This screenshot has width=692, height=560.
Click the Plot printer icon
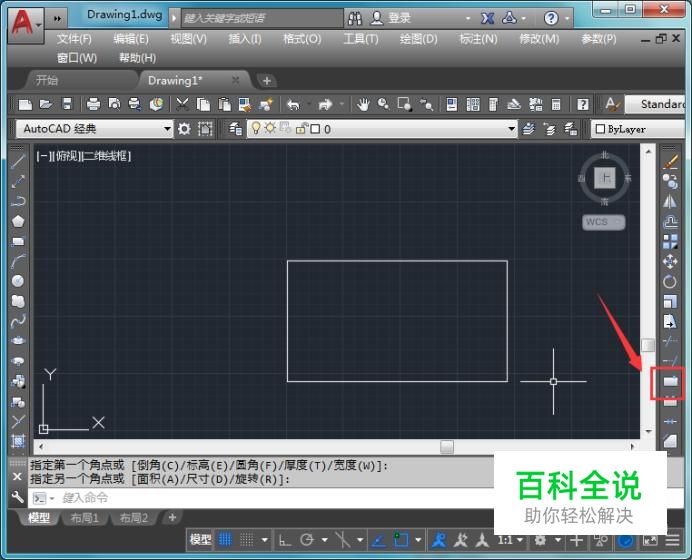[x=93, y=105]
